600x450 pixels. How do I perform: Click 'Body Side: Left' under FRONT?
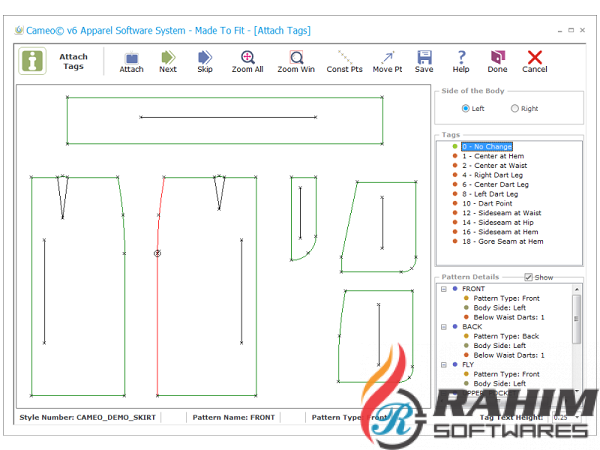[x=500, y=308]
